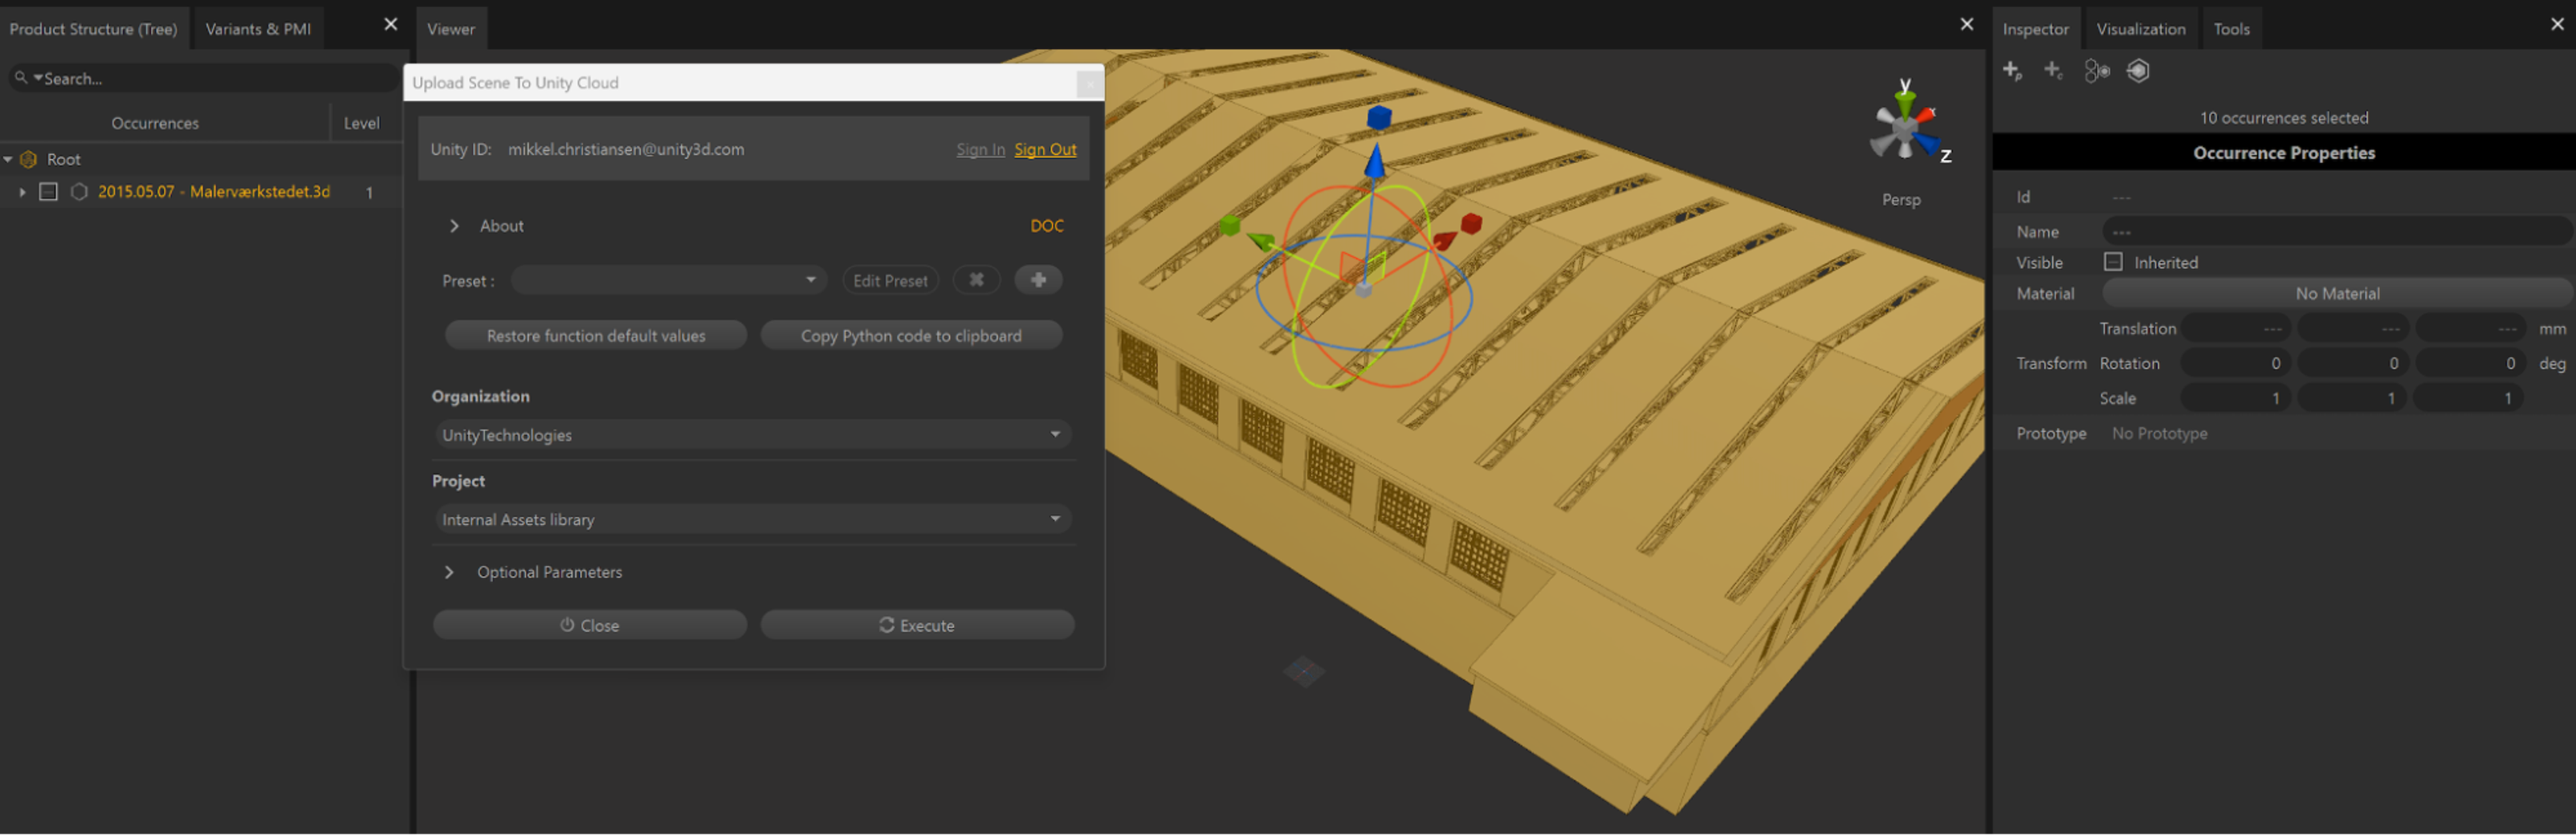Open the Preset dropdown
The height and width of the screenshot is (835, 2576).
[x=668, y=280]
